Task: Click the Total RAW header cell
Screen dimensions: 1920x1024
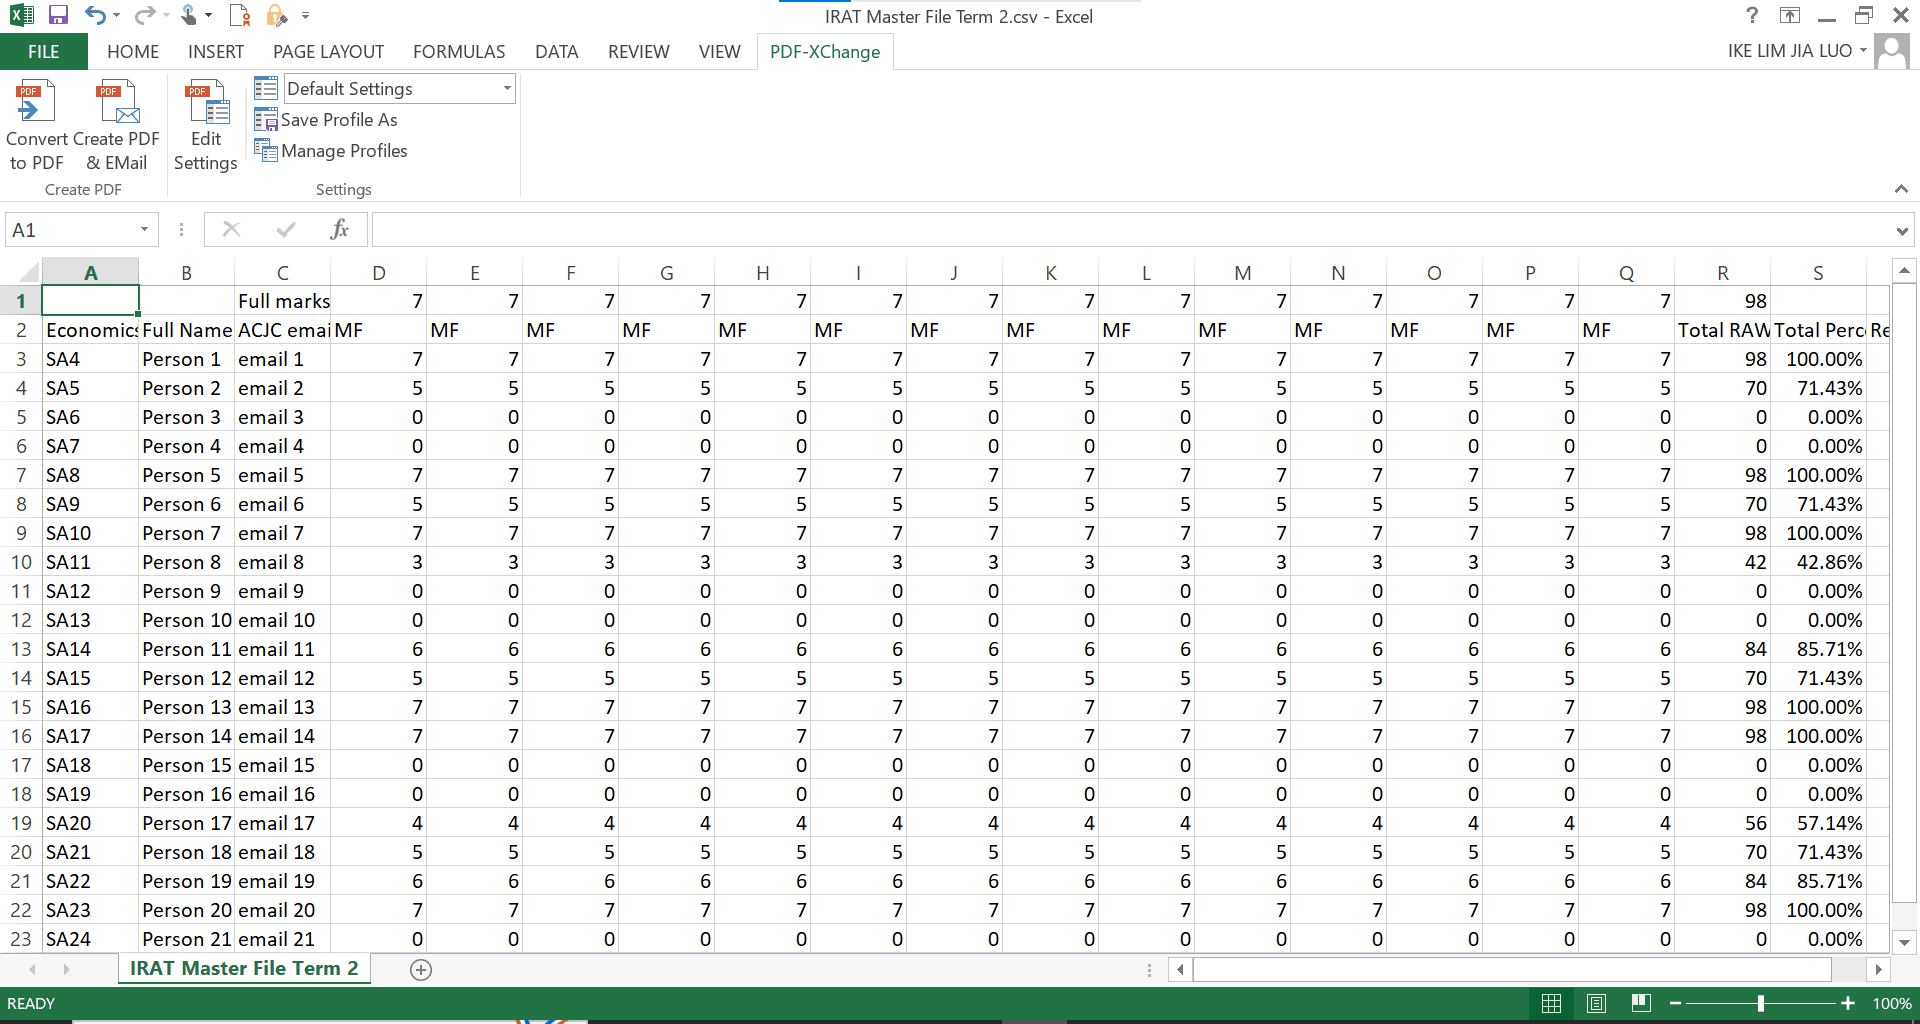Action: (1722, 330)
